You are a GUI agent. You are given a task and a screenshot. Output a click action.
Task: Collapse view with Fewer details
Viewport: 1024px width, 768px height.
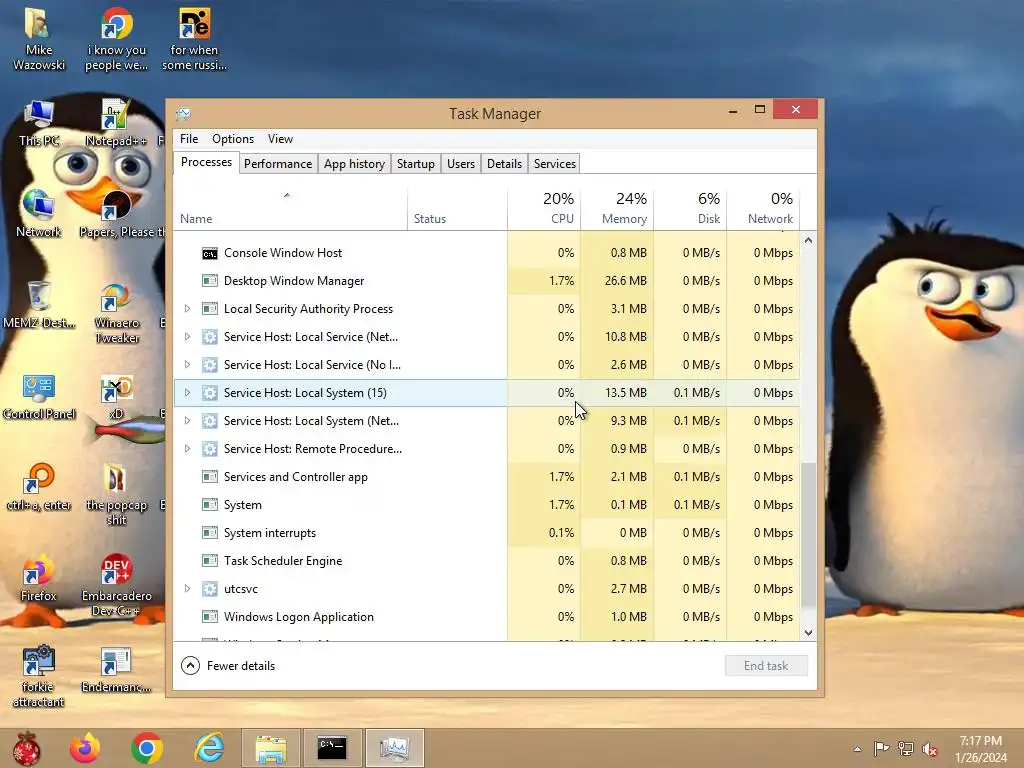coord(228,665)
